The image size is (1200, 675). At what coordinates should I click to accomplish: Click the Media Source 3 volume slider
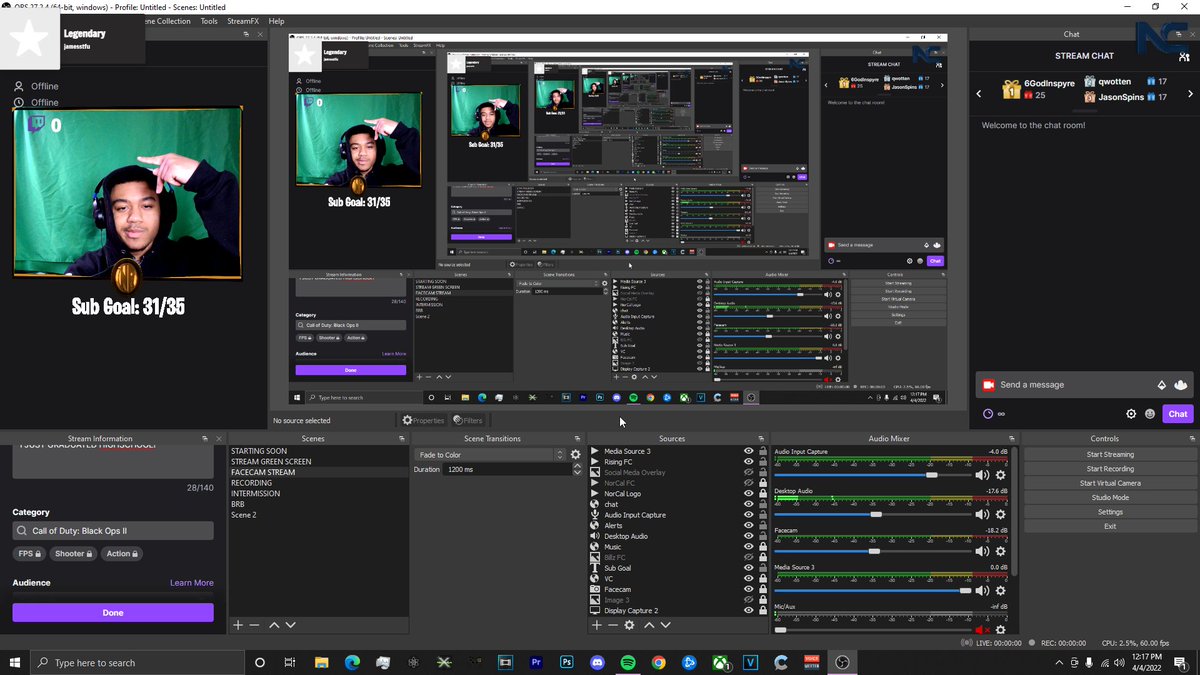pyautogui.click(x=874, y=590)
